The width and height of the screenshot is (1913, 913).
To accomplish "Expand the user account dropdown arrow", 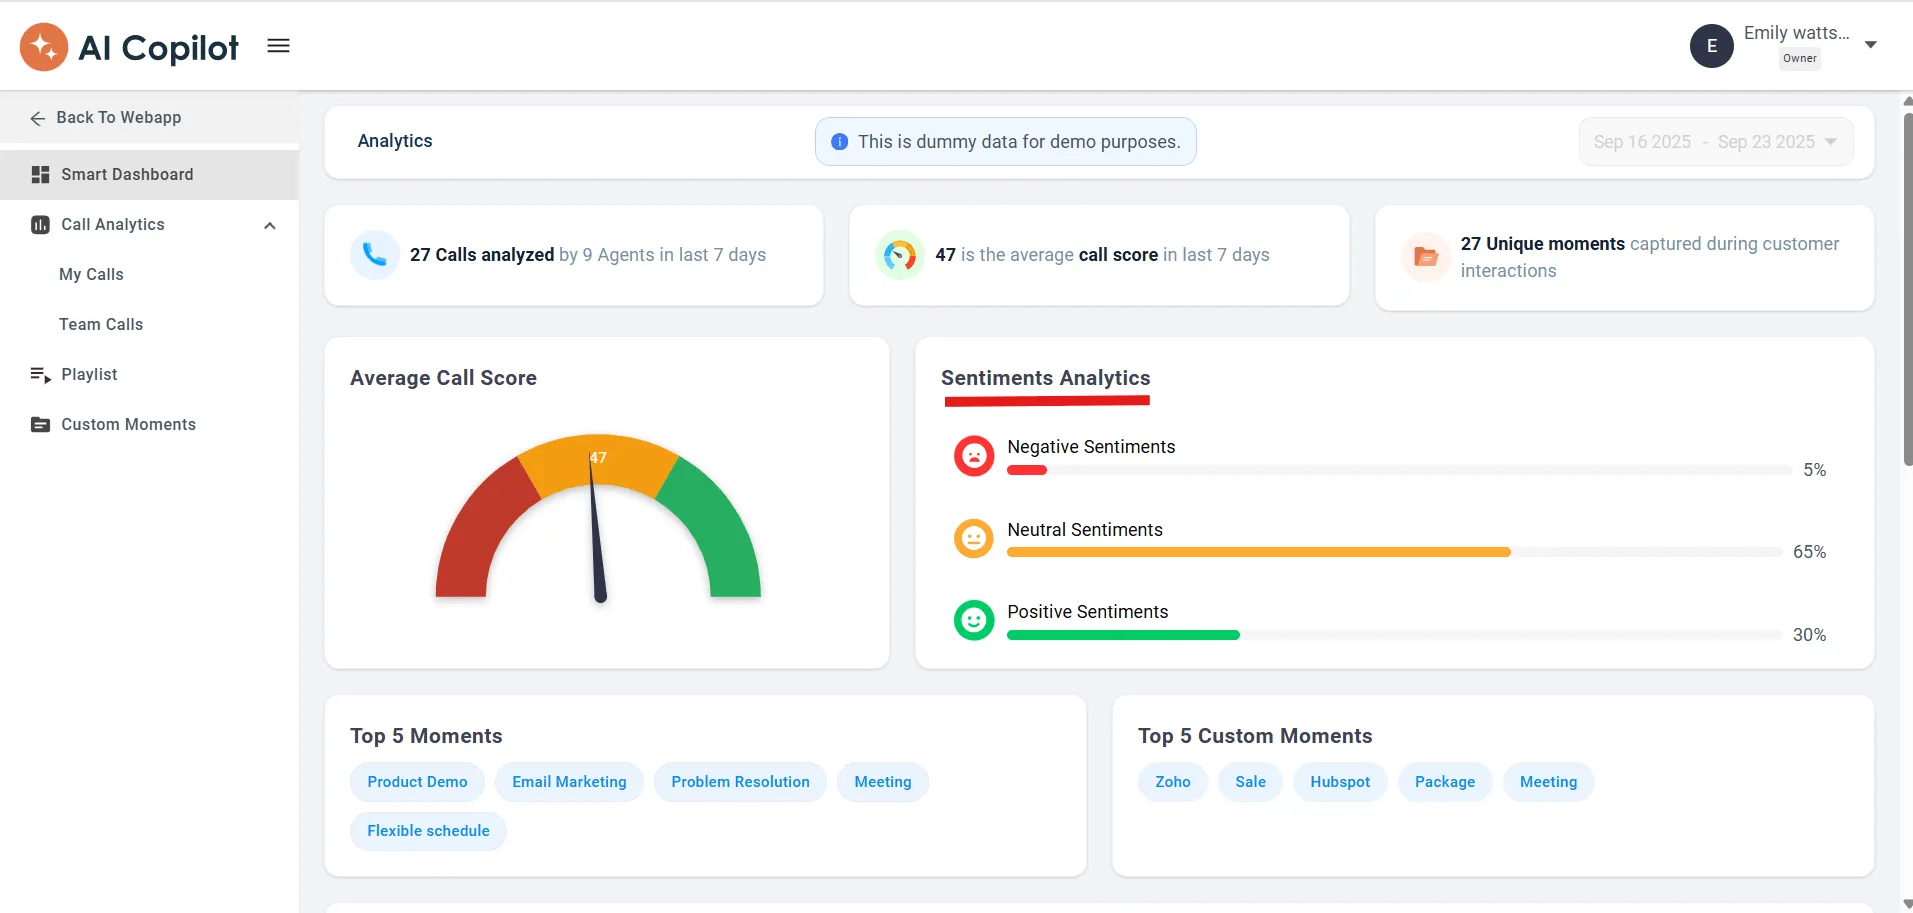I will point(1870,44).
